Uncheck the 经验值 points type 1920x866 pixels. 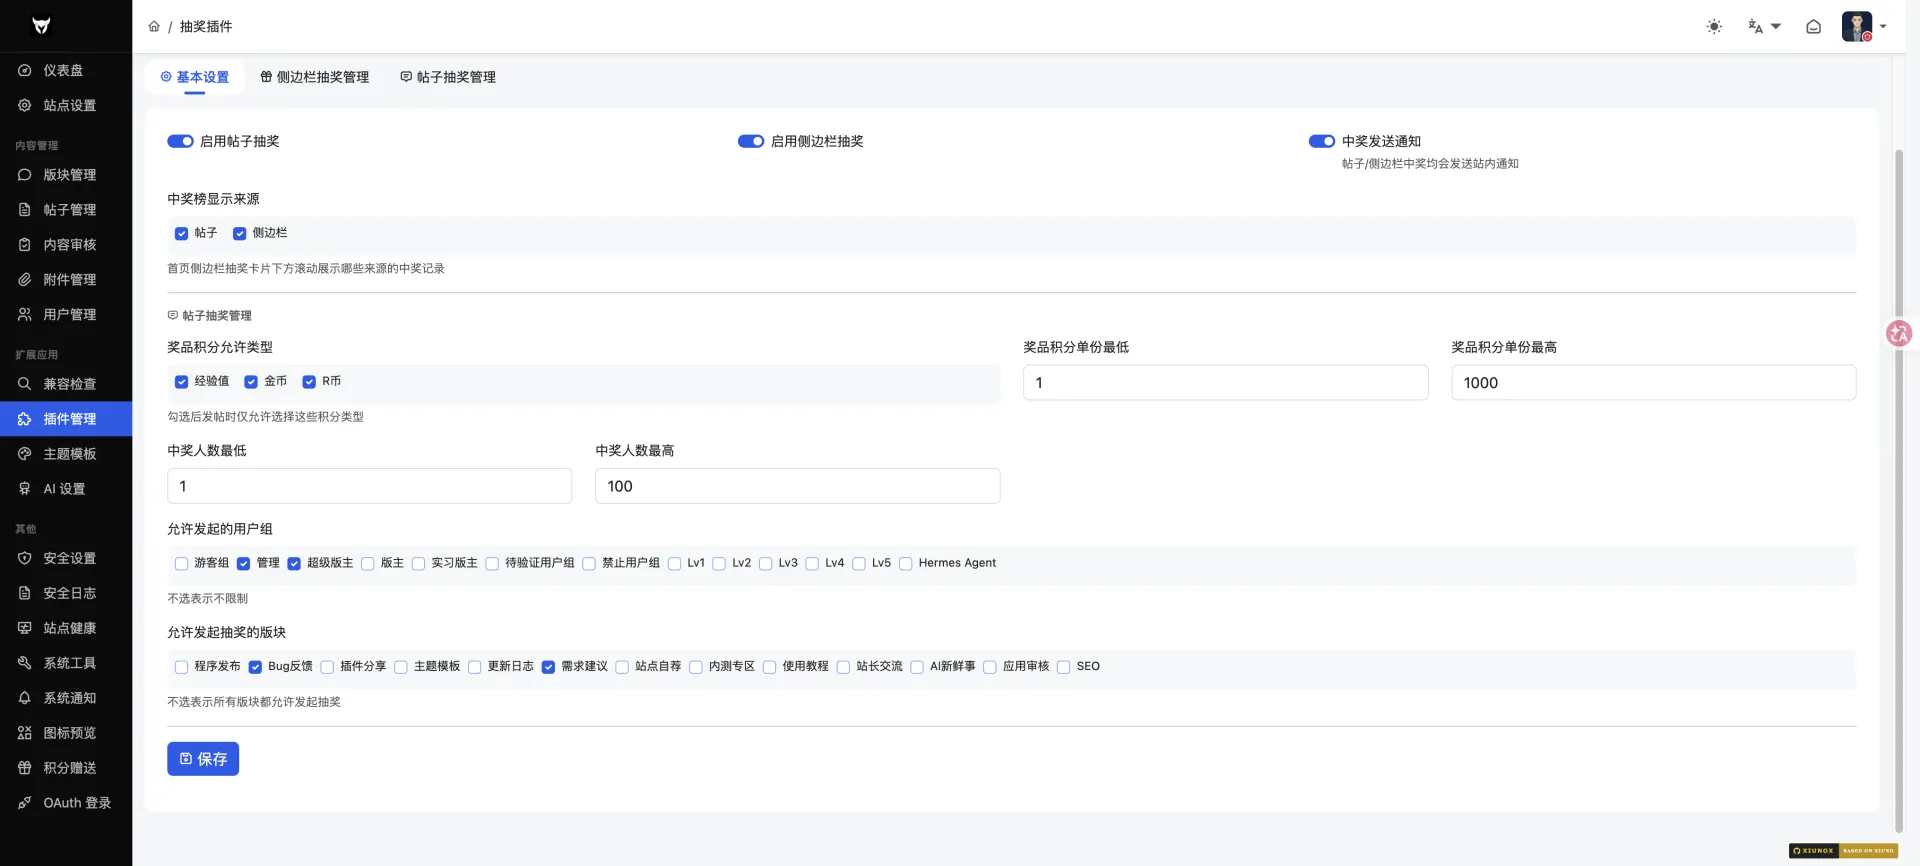coord(181,382)
